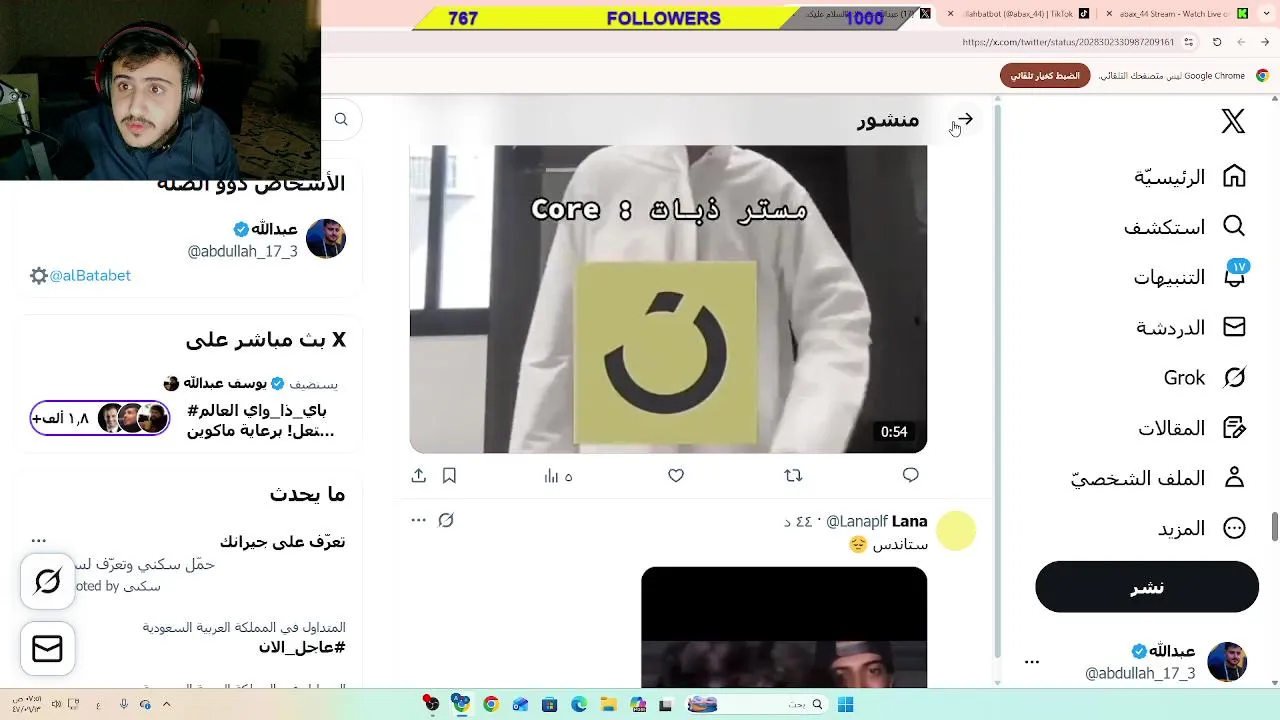
Task: Open the floating messages envelope button
Action: 47,649
